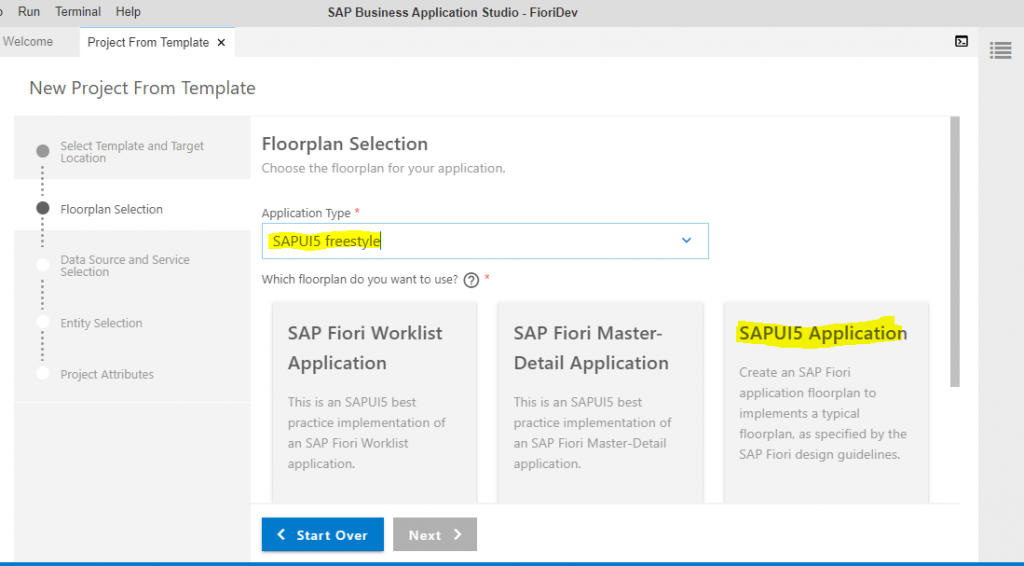
Task: Select the Floorplan Selection step
Action: [111, 209]
